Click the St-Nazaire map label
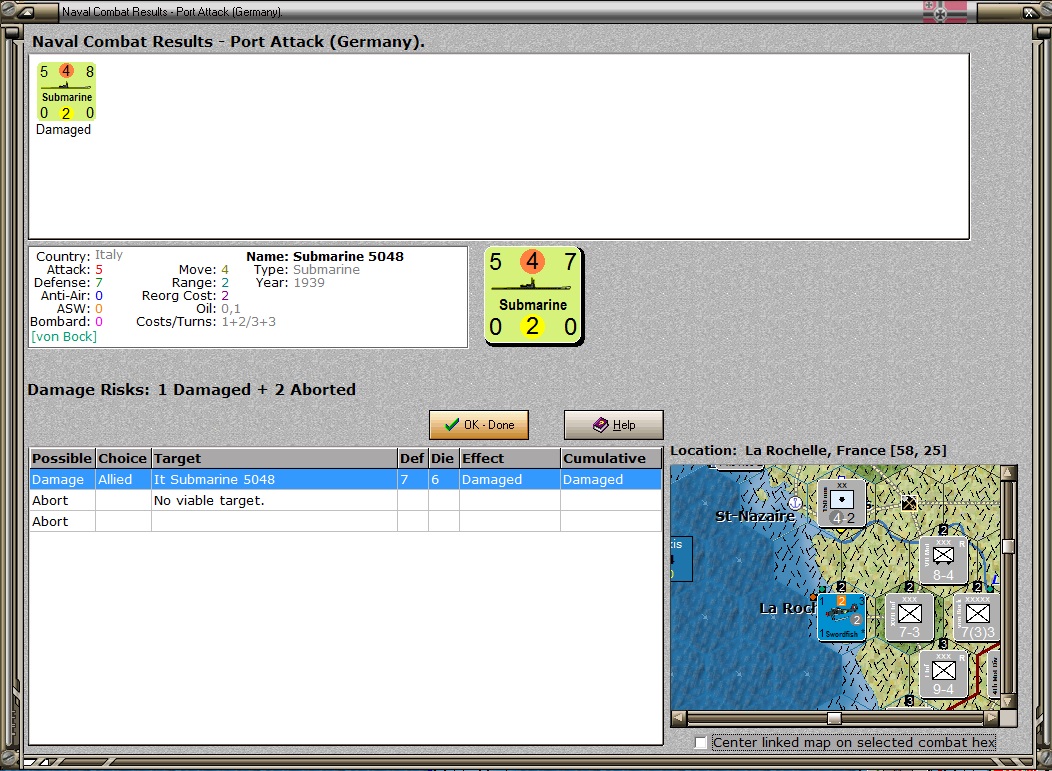Screen dimensions: 1052x771 coord(755,516)
